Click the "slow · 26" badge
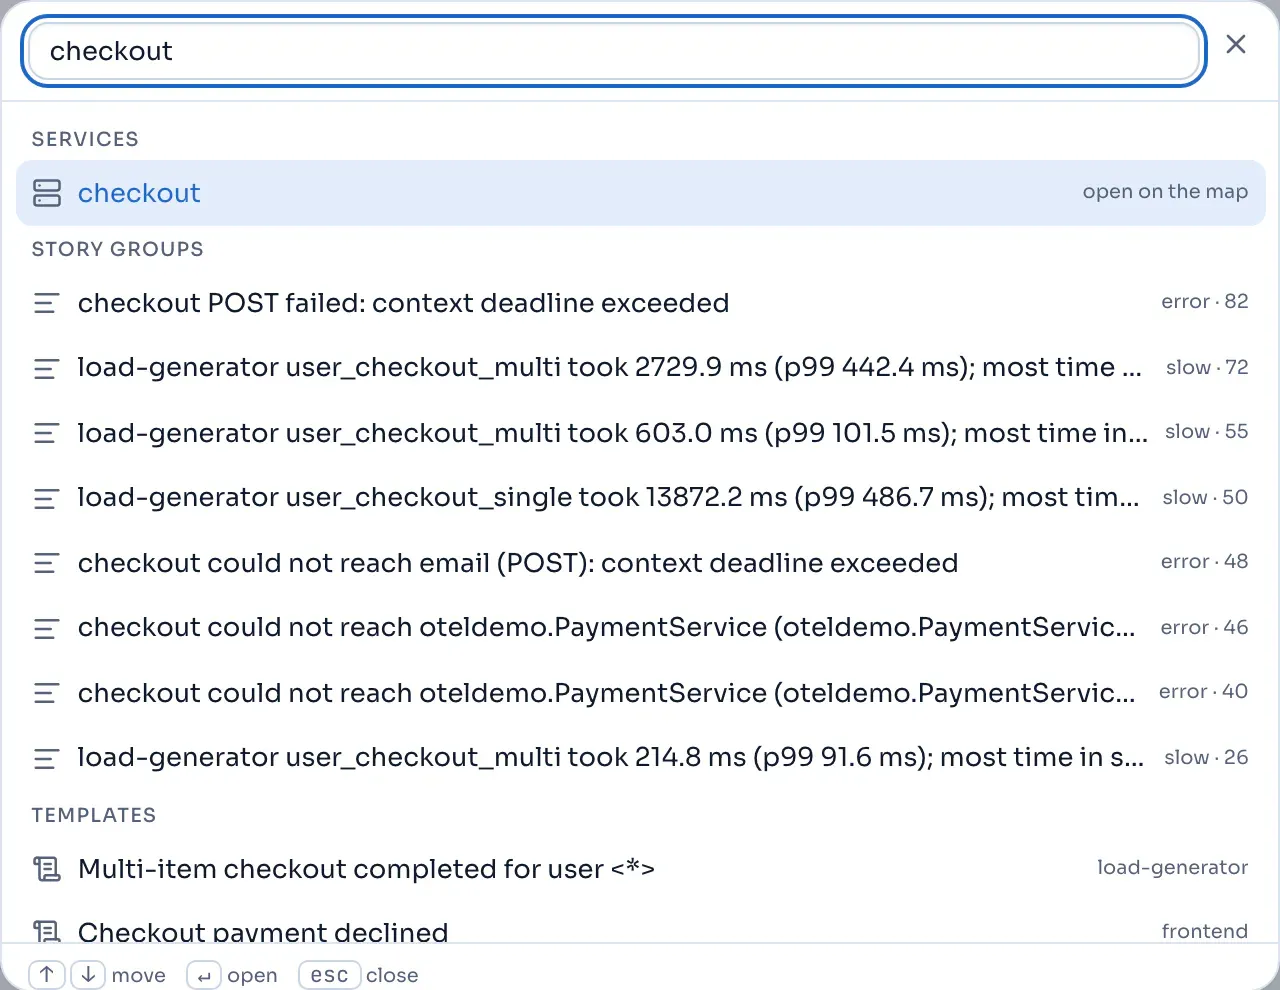This screenshot has height=990, width=1280. point(1206,758)
